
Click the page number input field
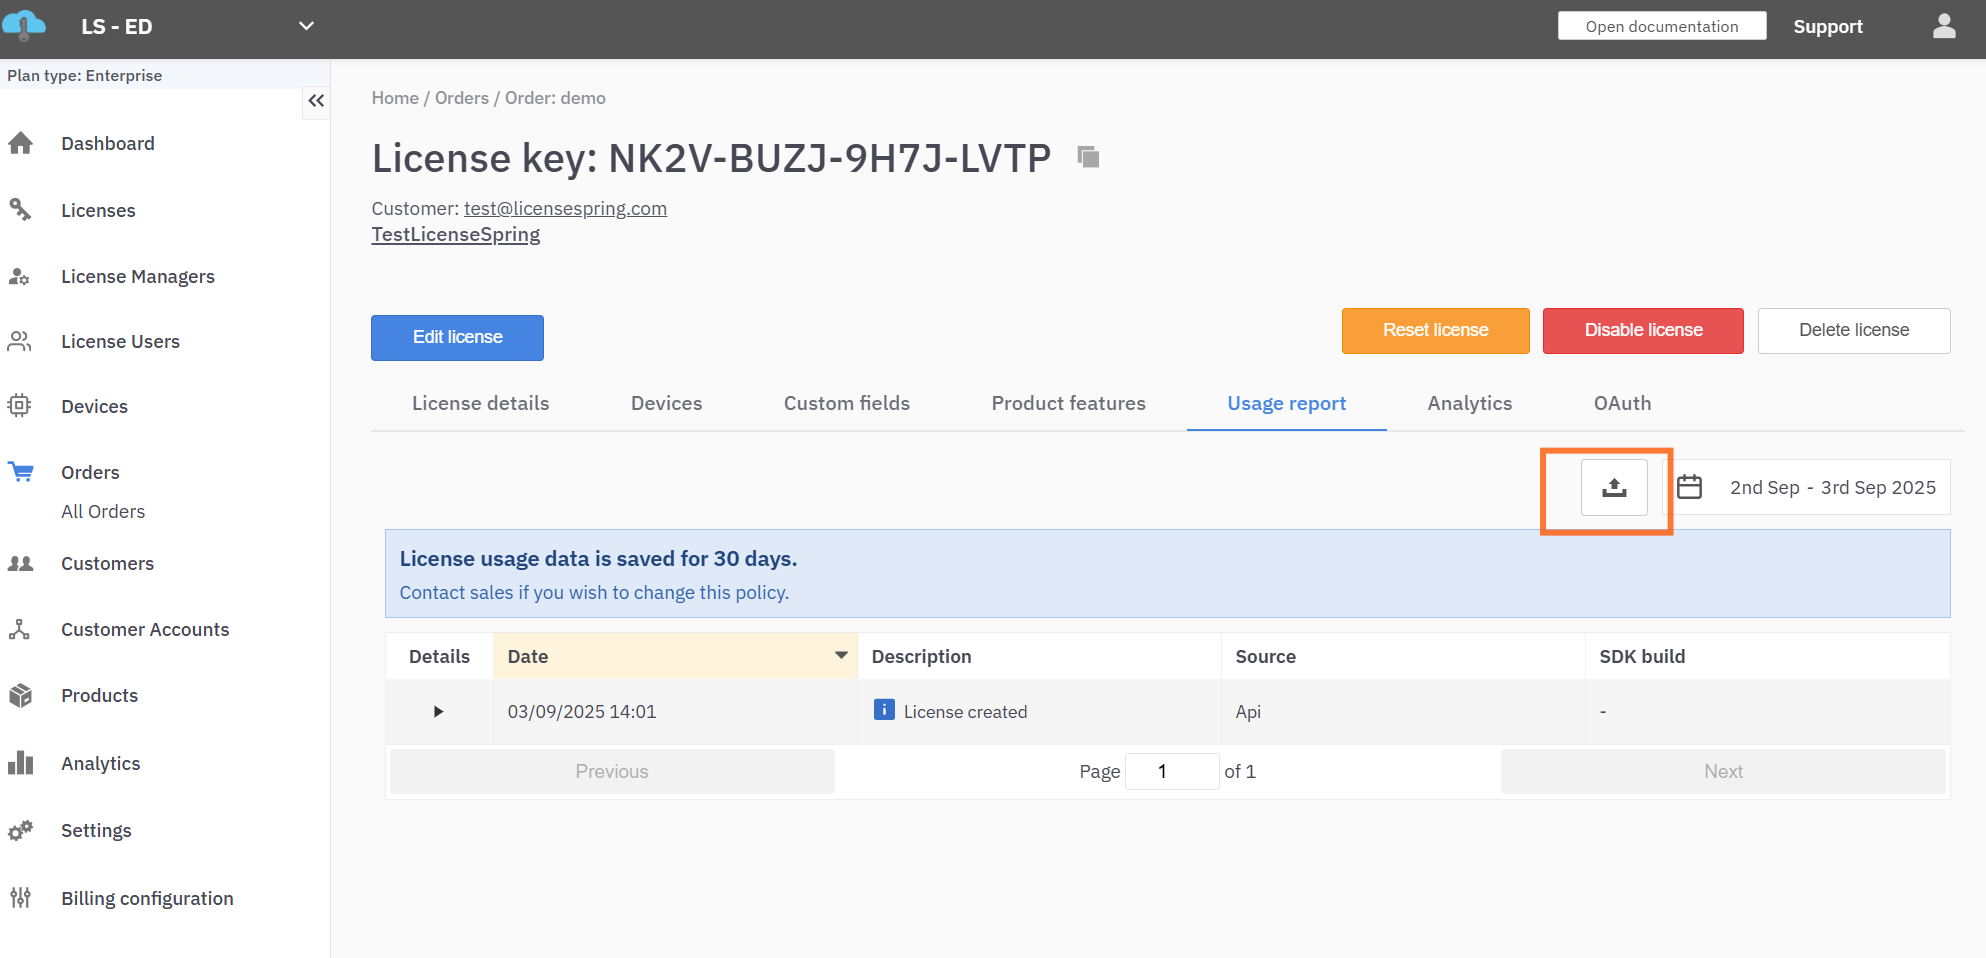point(1171,772)
